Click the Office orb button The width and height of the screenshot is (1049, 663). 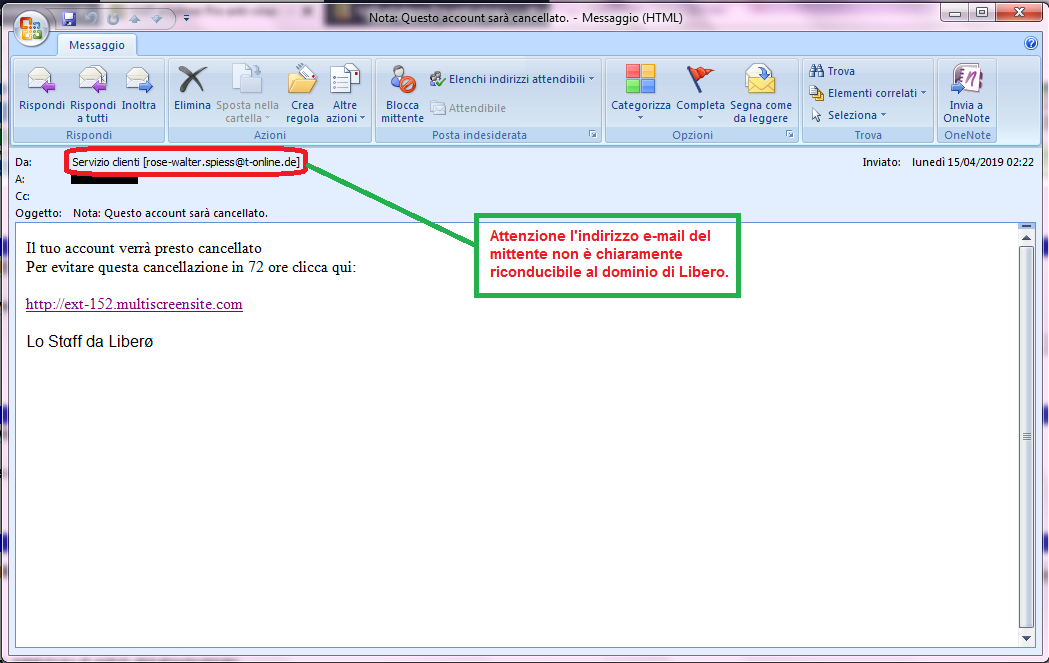[x=31, y=29]
